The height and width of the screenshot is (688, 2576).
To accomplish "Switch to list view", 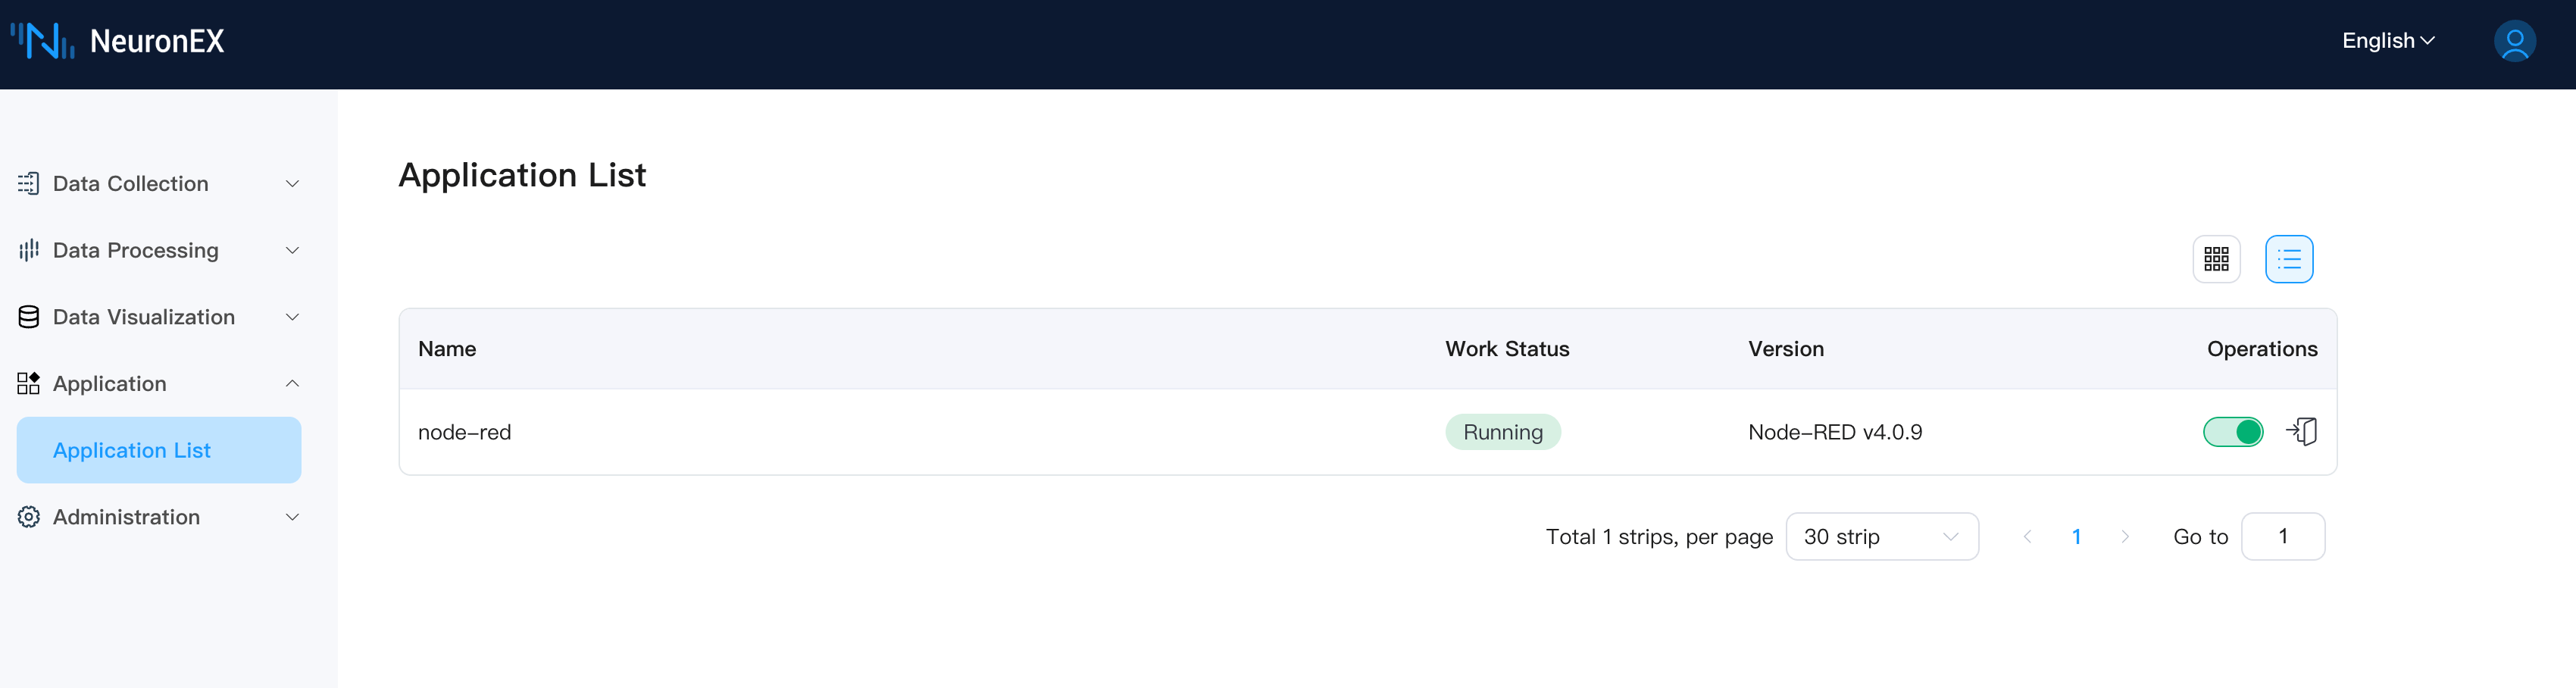I will coord(2290,259).
